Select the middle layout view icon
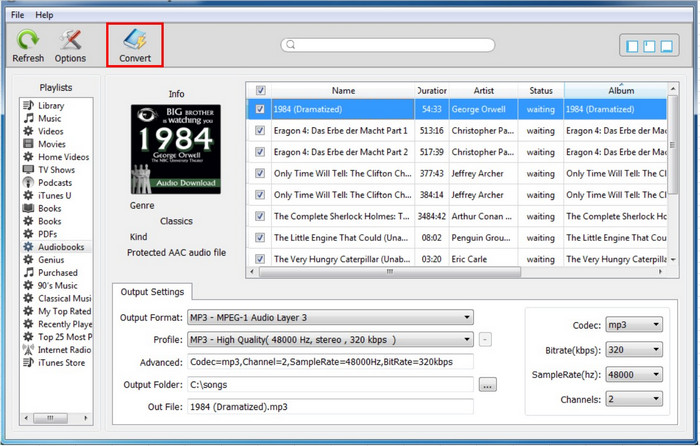Viewport: 700px width, 446px height. pos(649,46)
